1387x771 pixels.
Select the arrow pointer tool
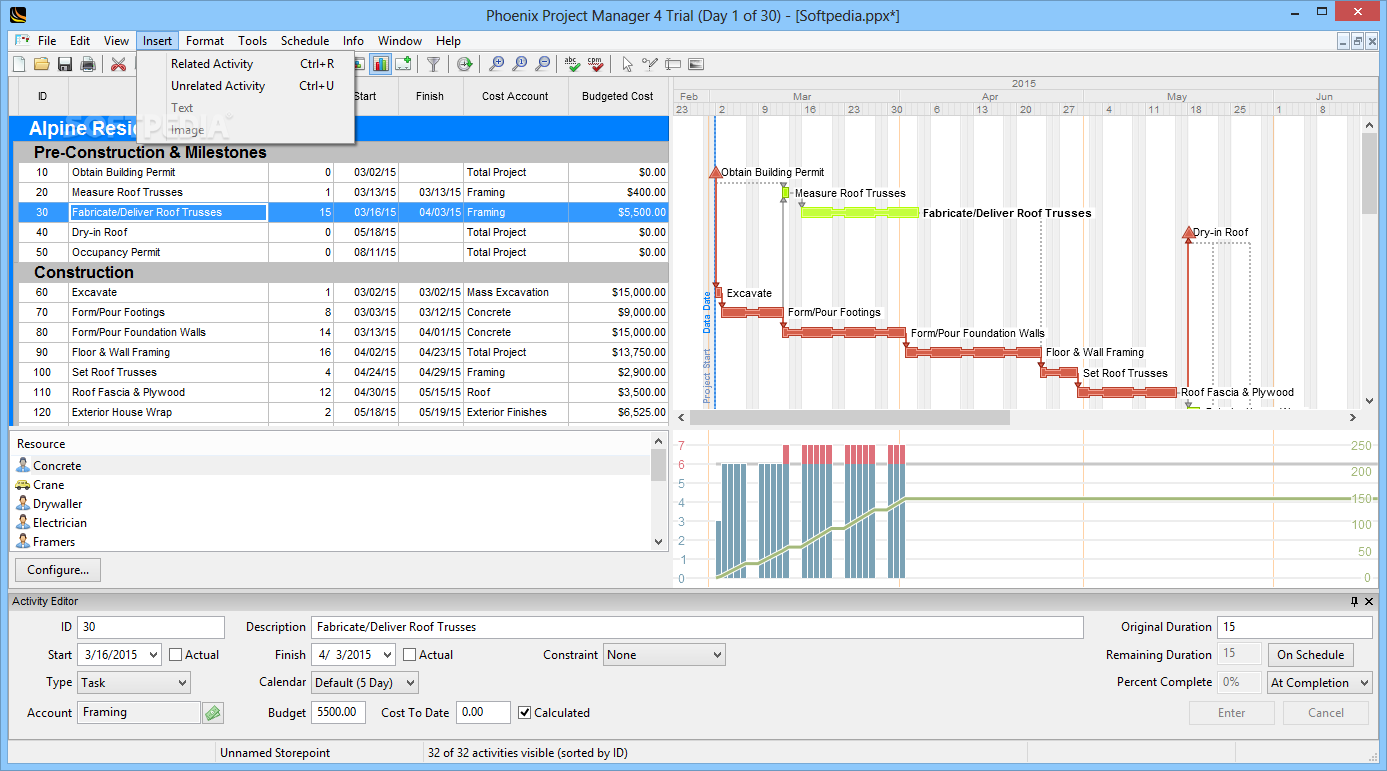pos(627,64)
